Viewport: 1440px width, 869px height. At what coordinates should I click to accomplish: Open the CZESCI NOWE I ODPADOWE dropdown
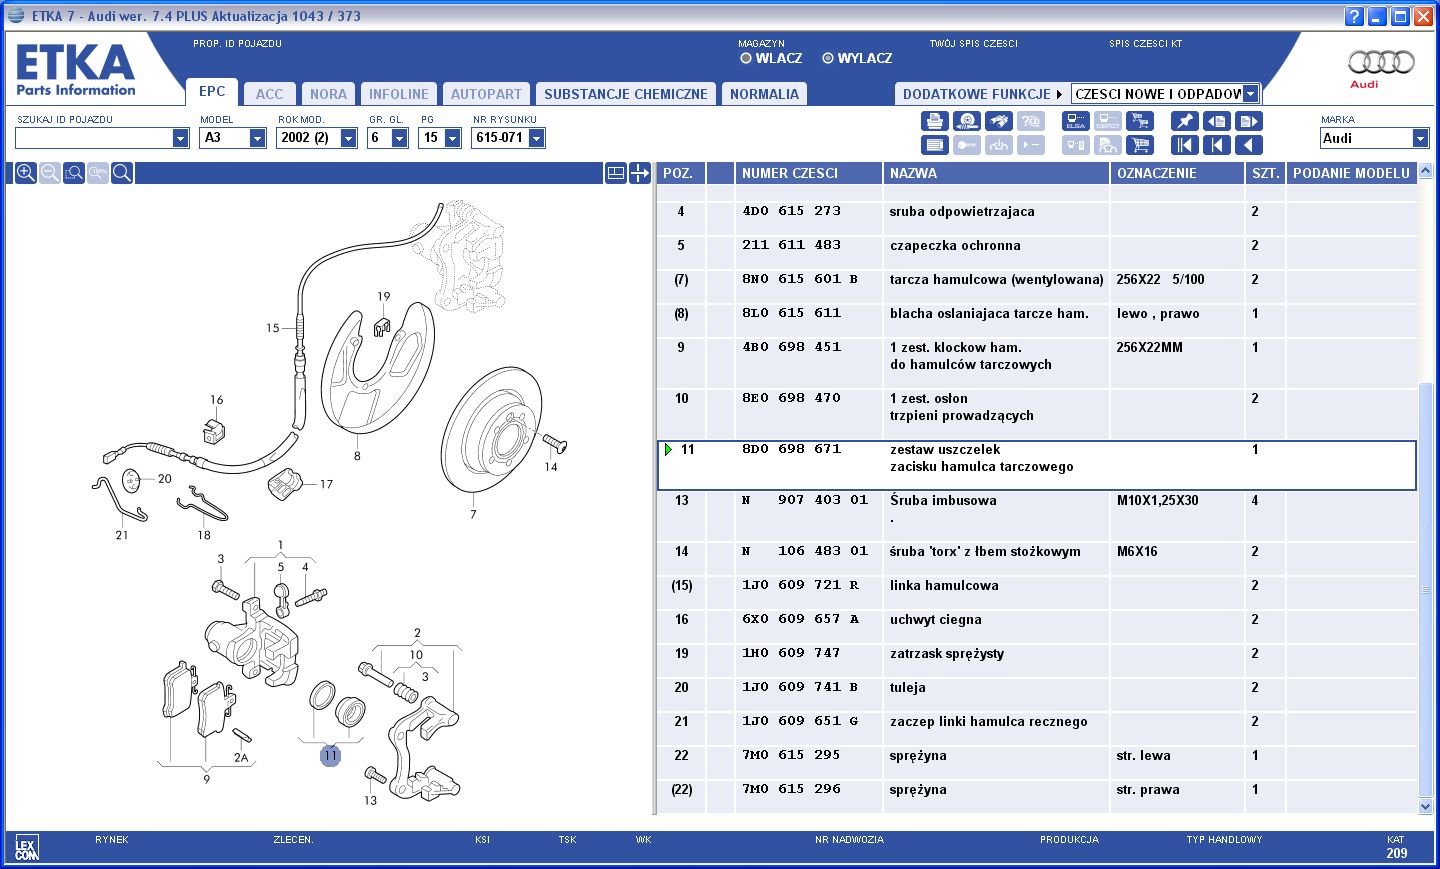(1250, 94)
